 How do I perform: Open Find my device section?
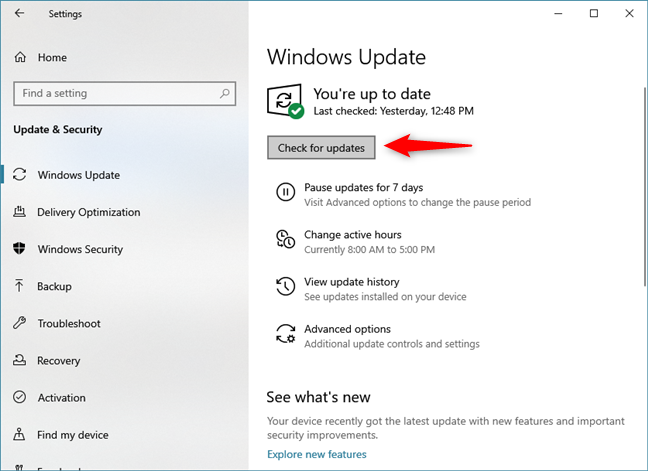point(73,435)
